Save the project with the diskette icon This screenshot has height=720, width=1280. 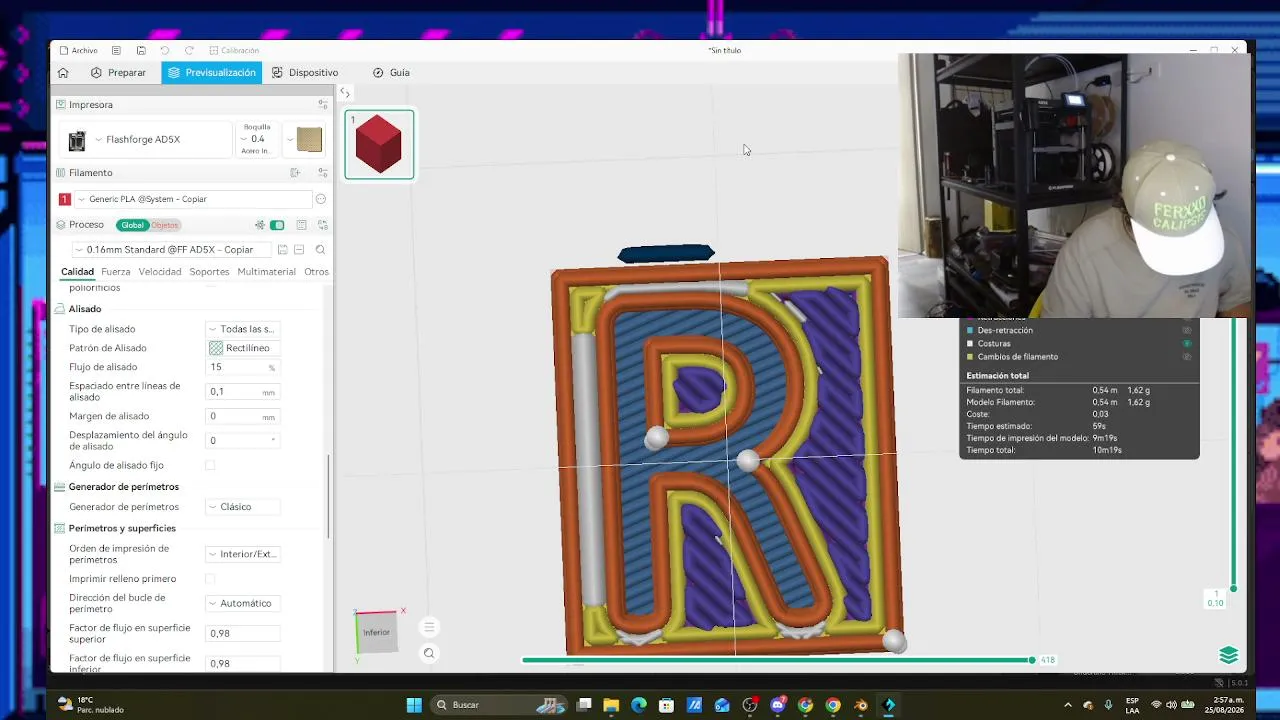pos(141,50)
